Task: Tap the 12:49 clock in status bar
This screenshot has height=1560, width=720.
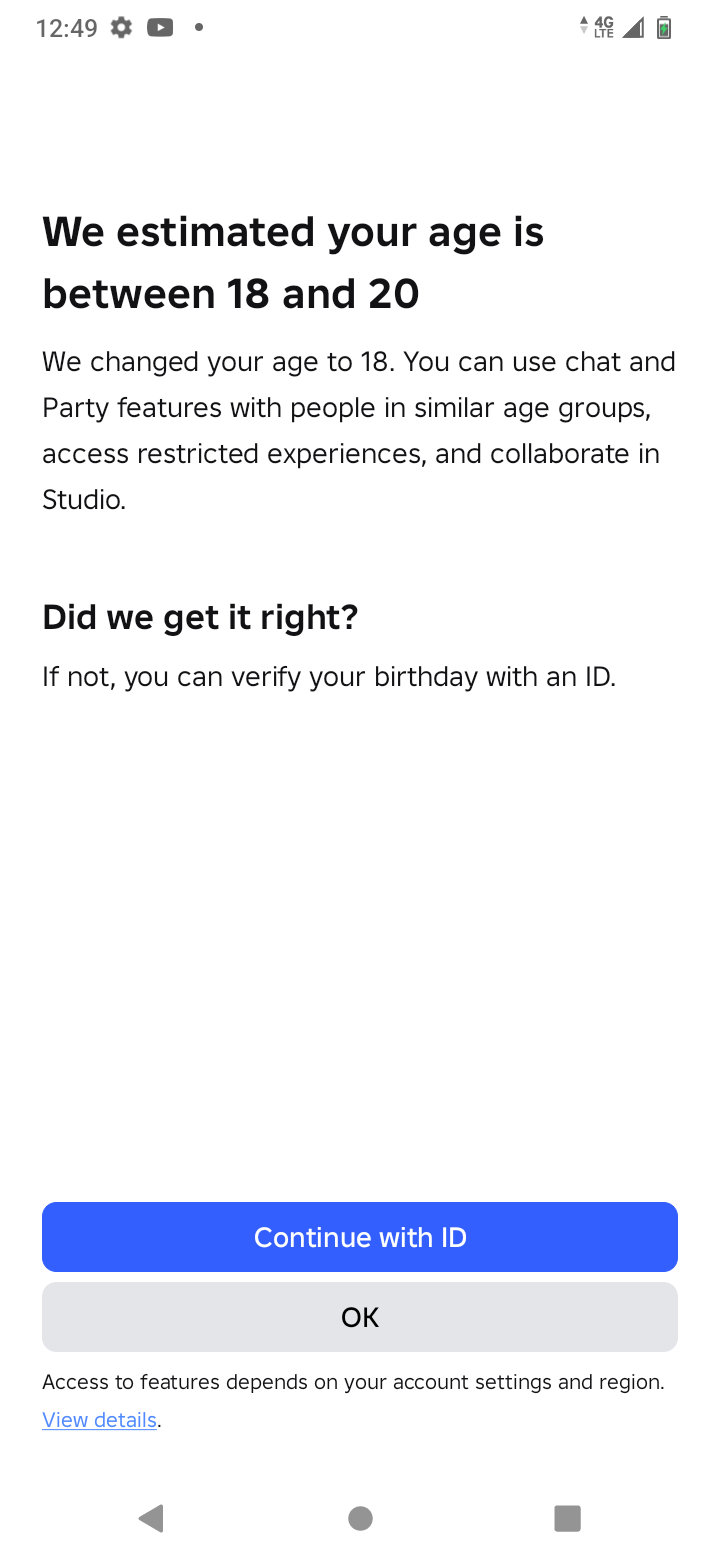Action: [66, 28]
